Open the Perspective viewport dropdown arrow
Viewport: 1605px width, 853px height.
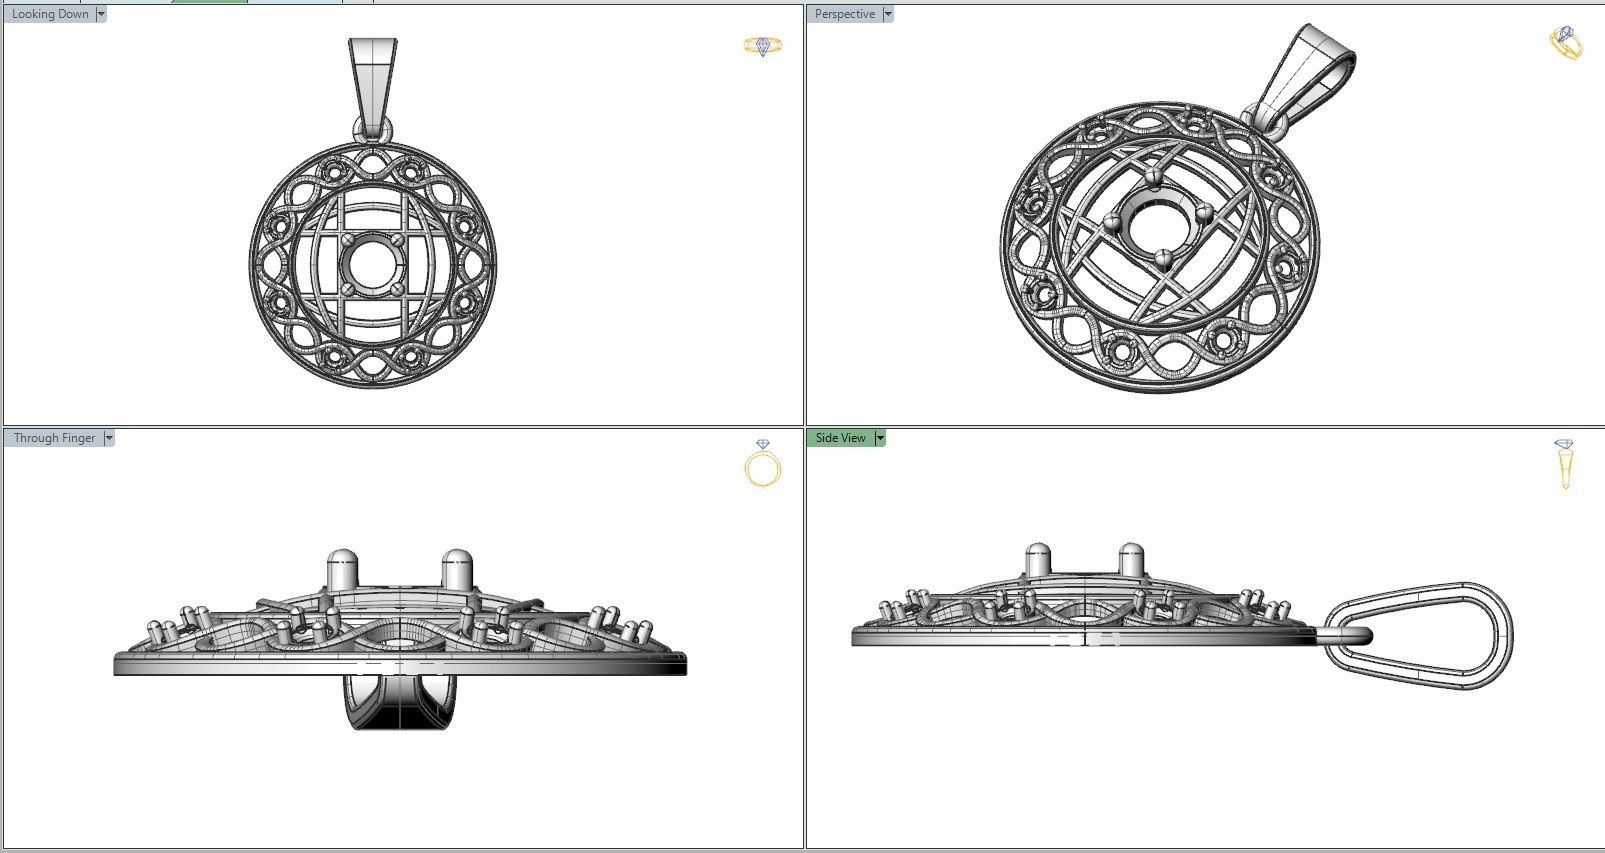coord(887,14)
